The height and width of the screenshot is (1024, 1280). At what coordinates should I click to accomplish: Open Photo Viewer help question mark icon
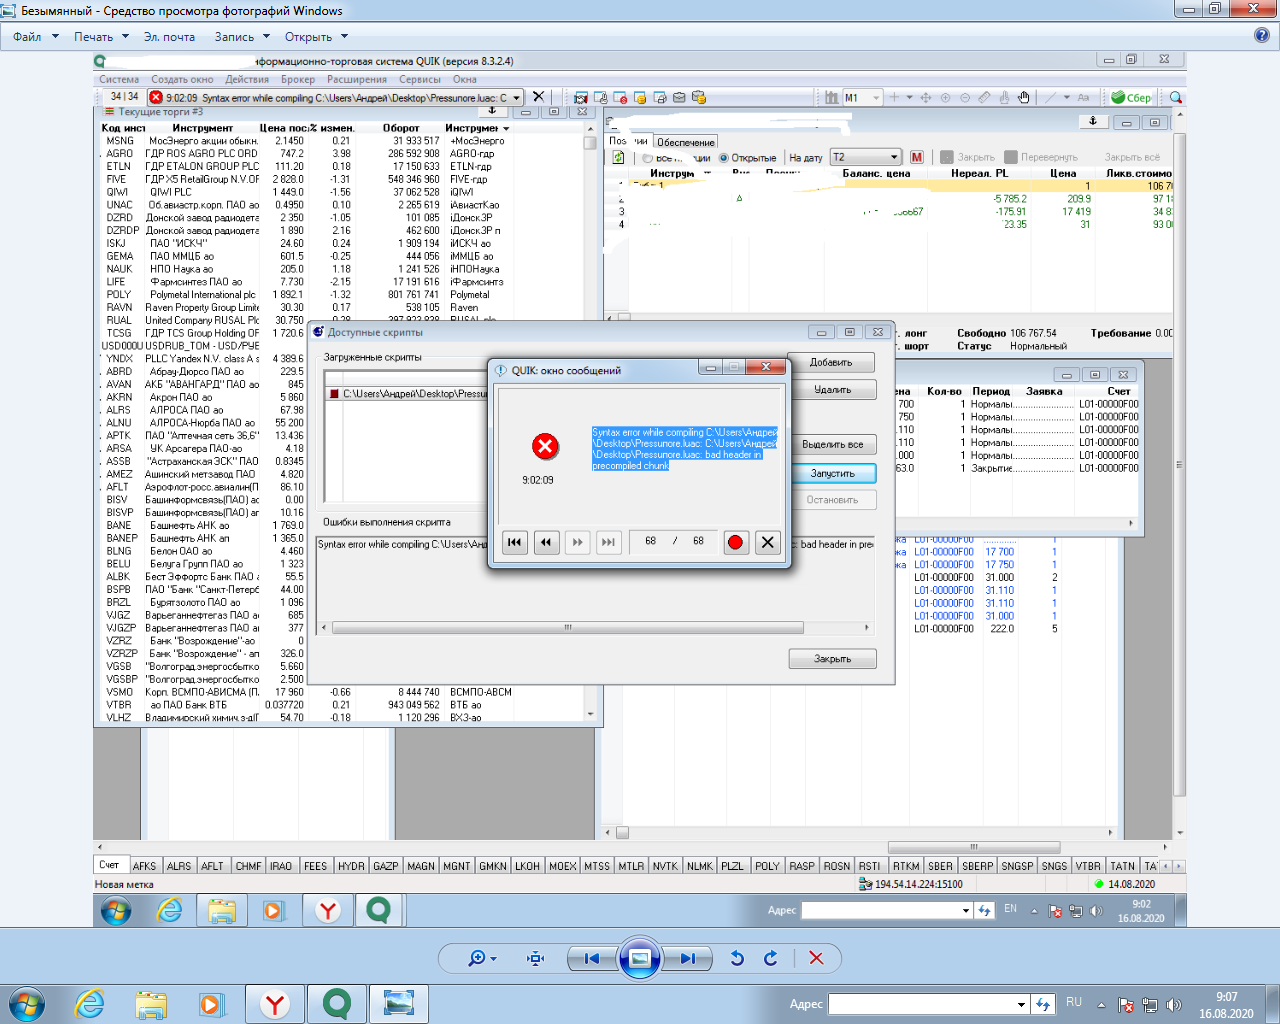(x=1262, y=36)
